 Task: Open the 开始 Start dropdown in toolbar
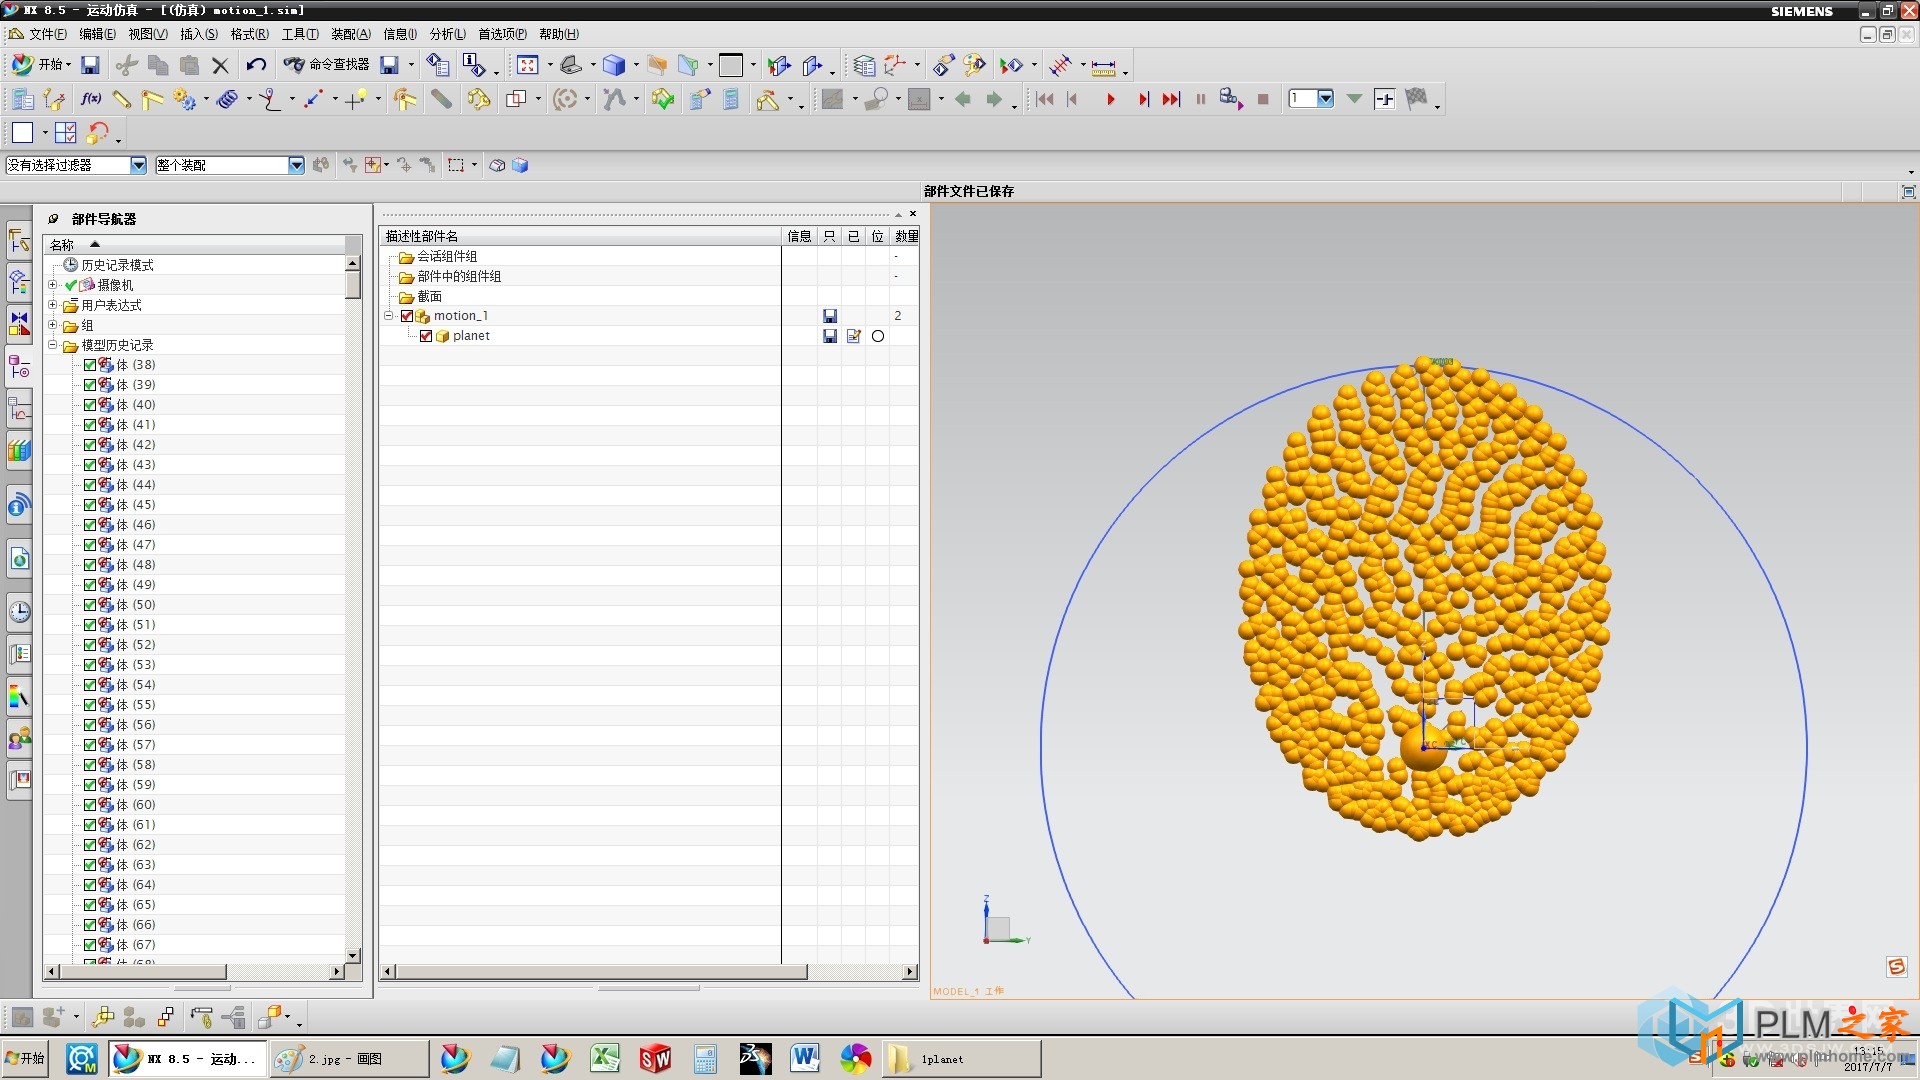(41, 65)
